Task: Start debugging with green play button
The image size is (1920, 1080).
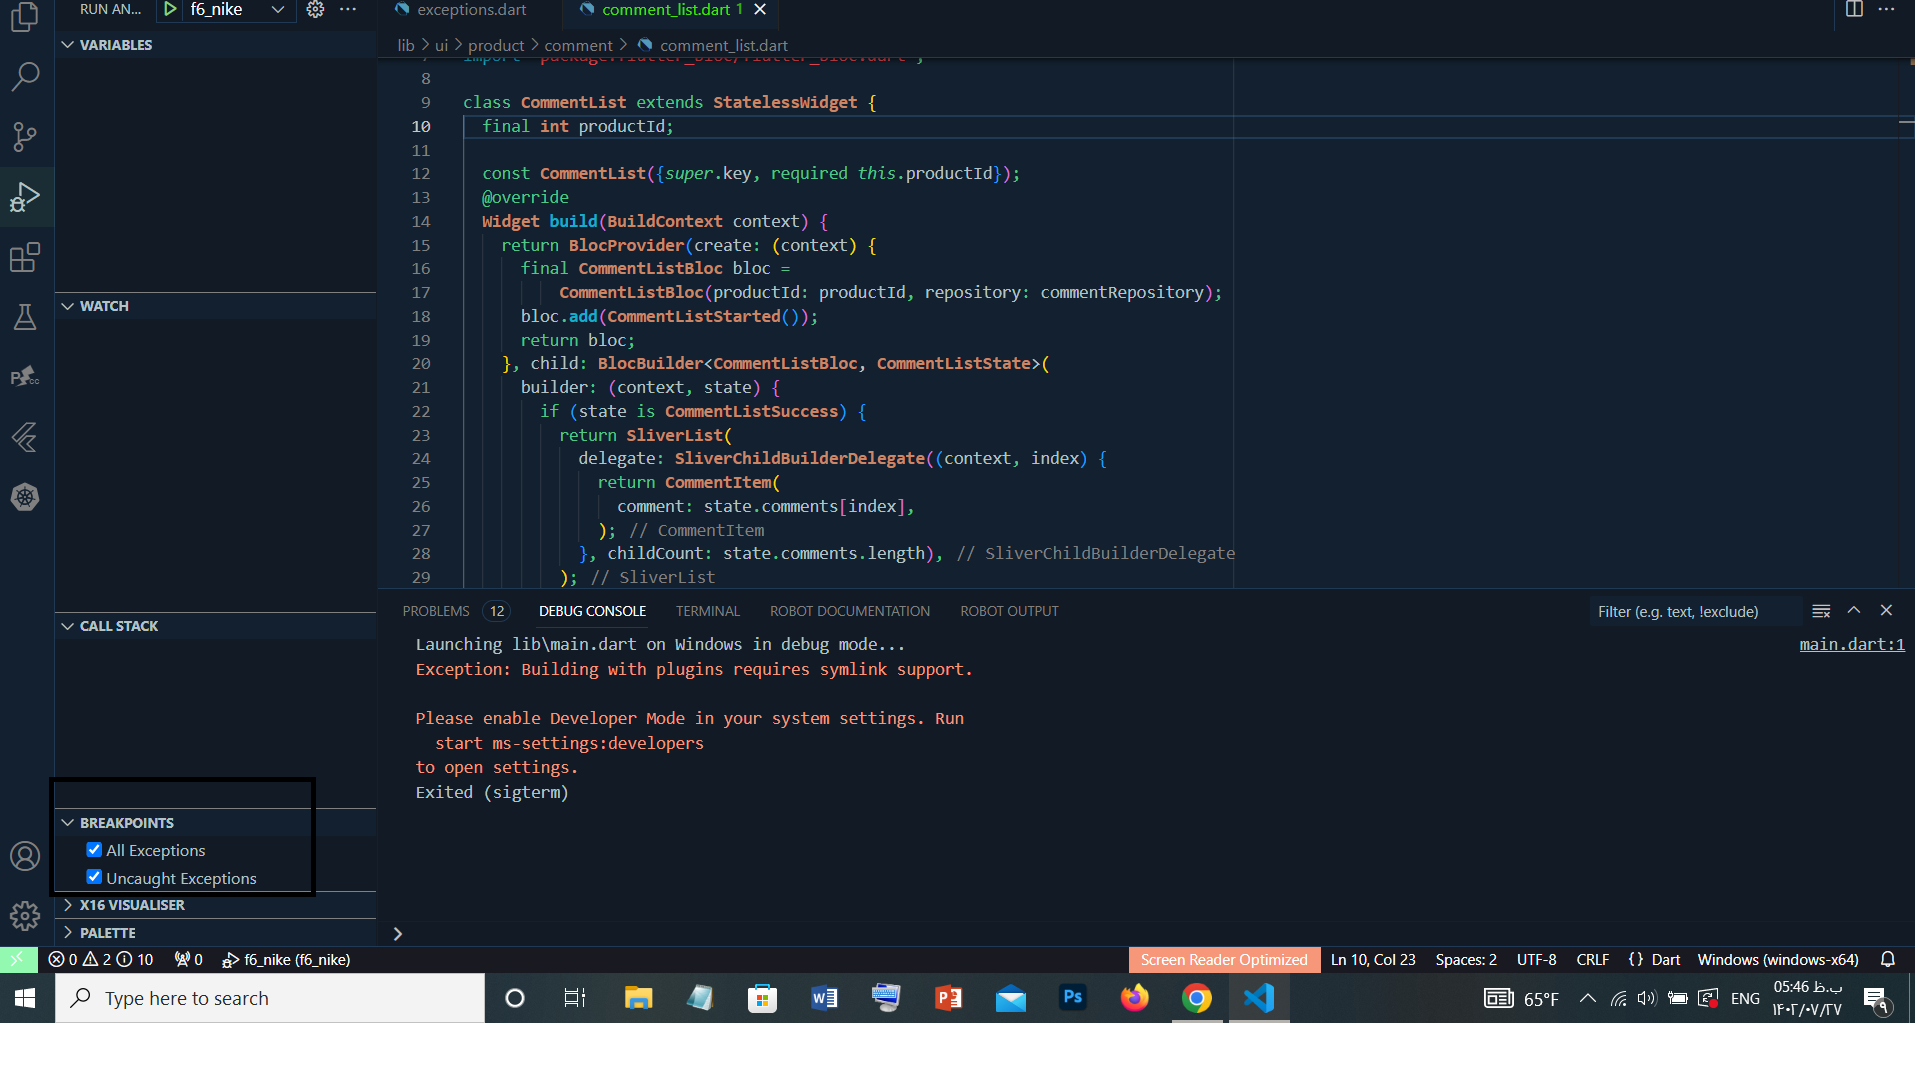Action: 170,9
